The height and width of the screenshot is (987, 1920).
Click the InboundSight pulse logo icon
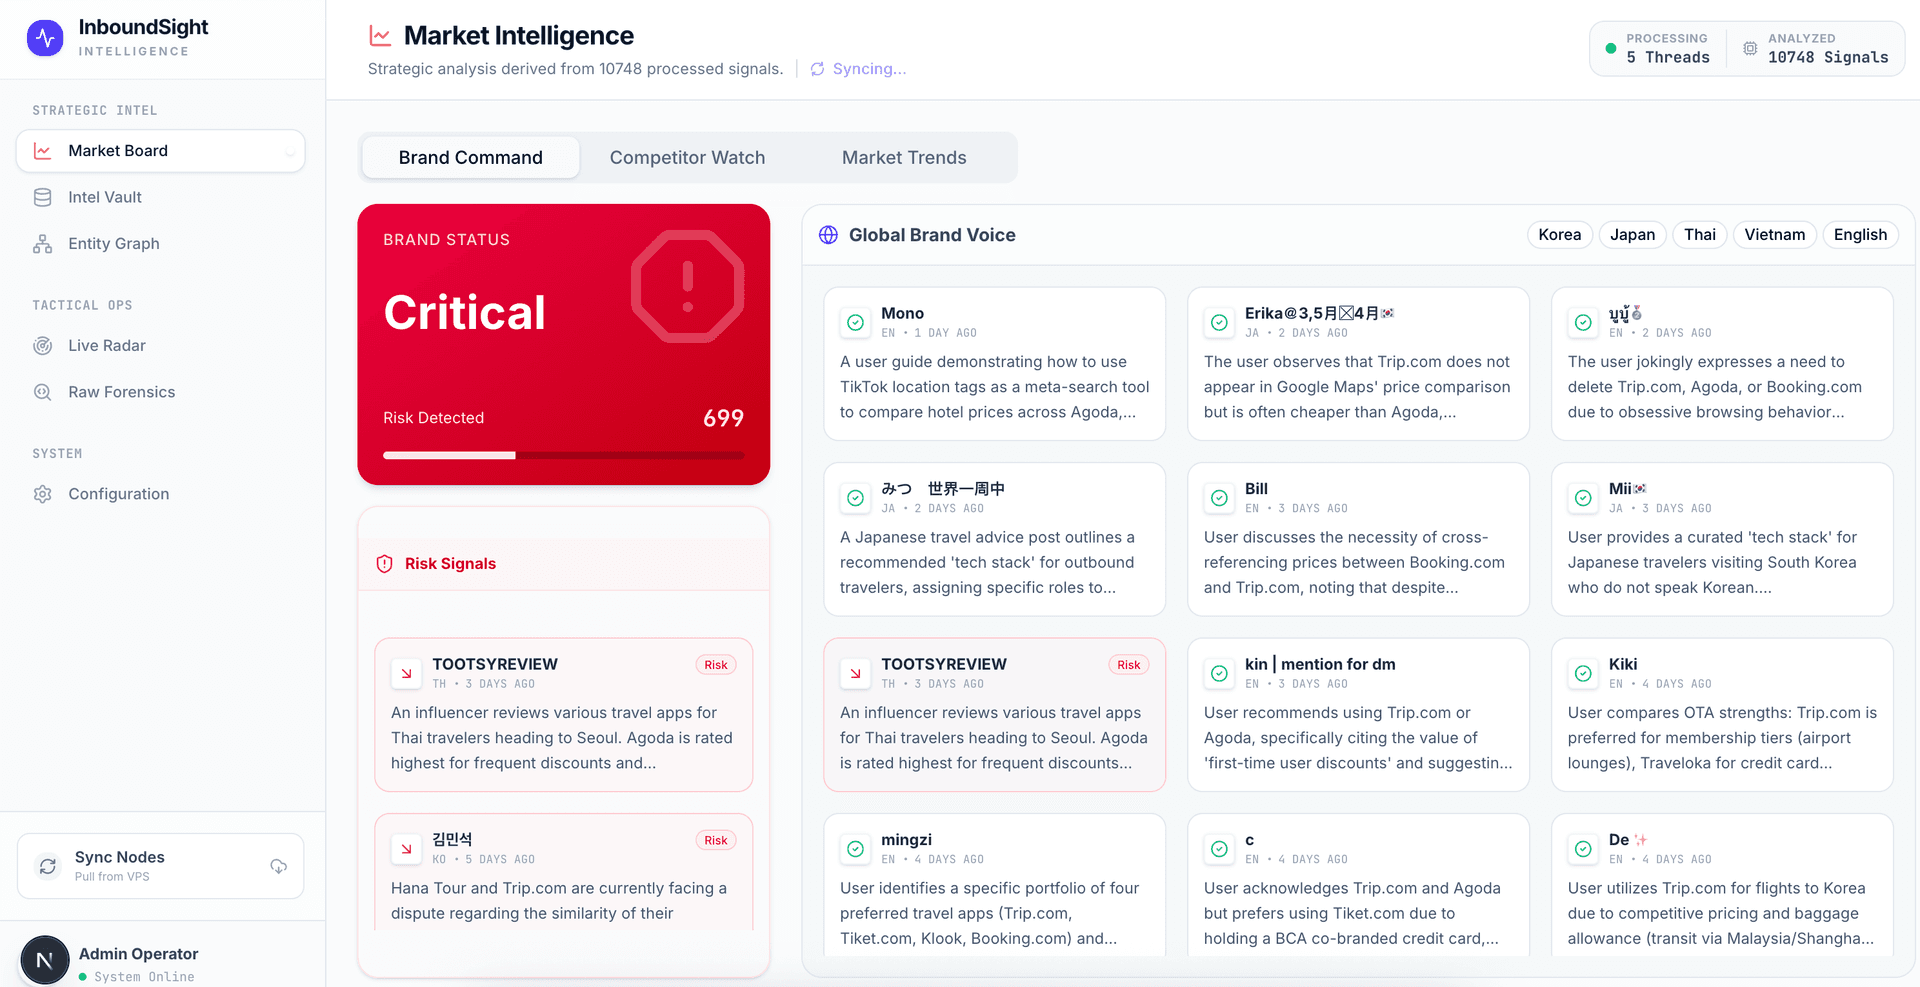coord(45,38)
